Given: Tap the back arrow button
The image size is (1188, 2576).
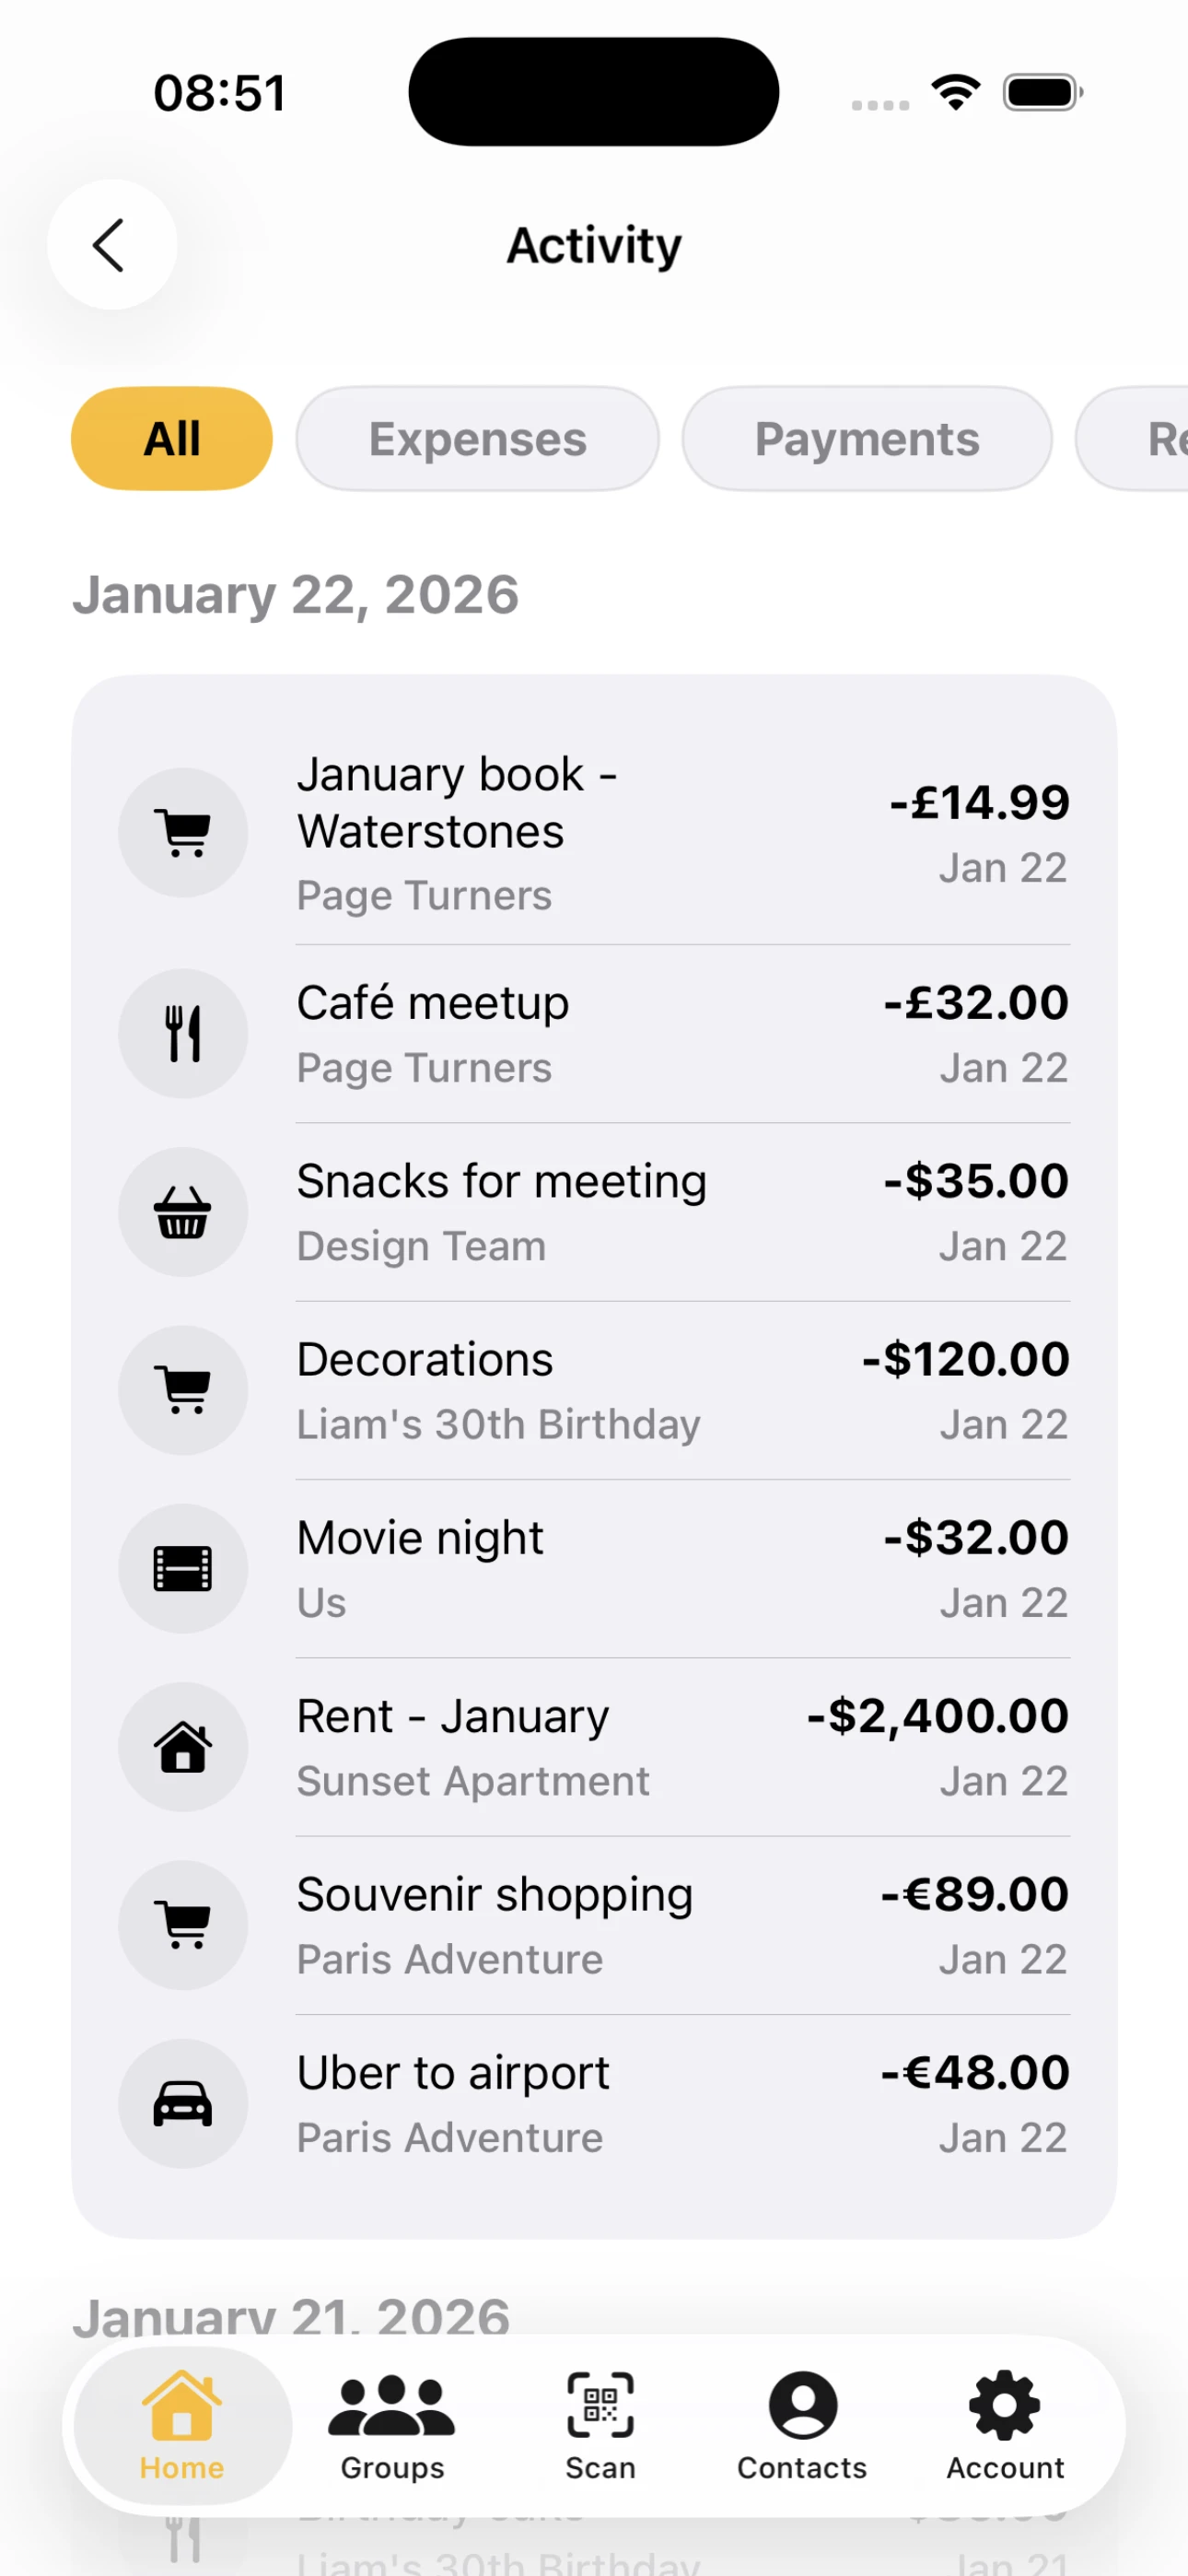Looking at the screenshot, I should (111, 245).
